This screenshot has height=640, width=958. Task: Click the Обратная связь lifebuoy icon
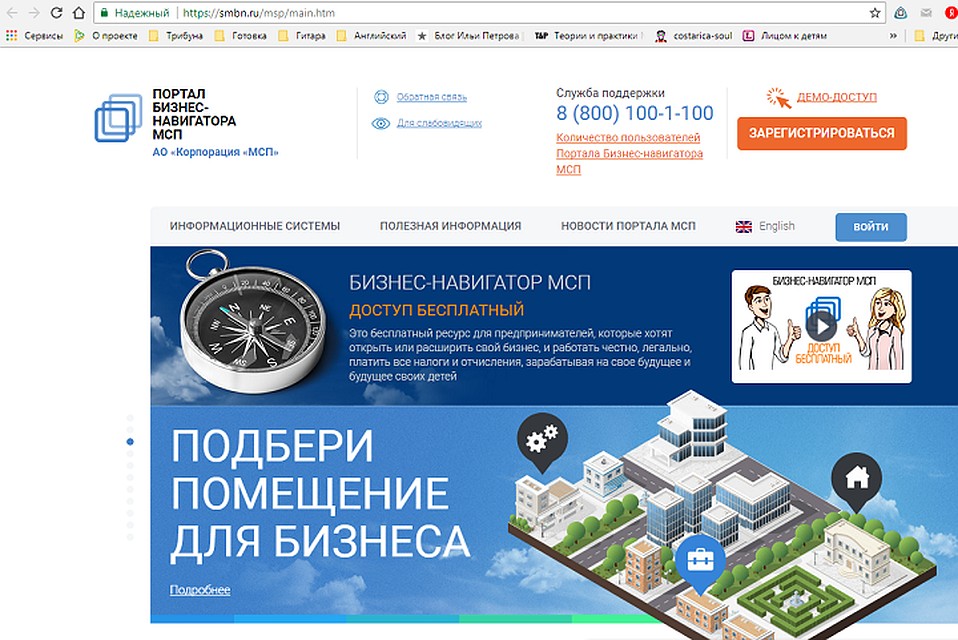(381, 96)
